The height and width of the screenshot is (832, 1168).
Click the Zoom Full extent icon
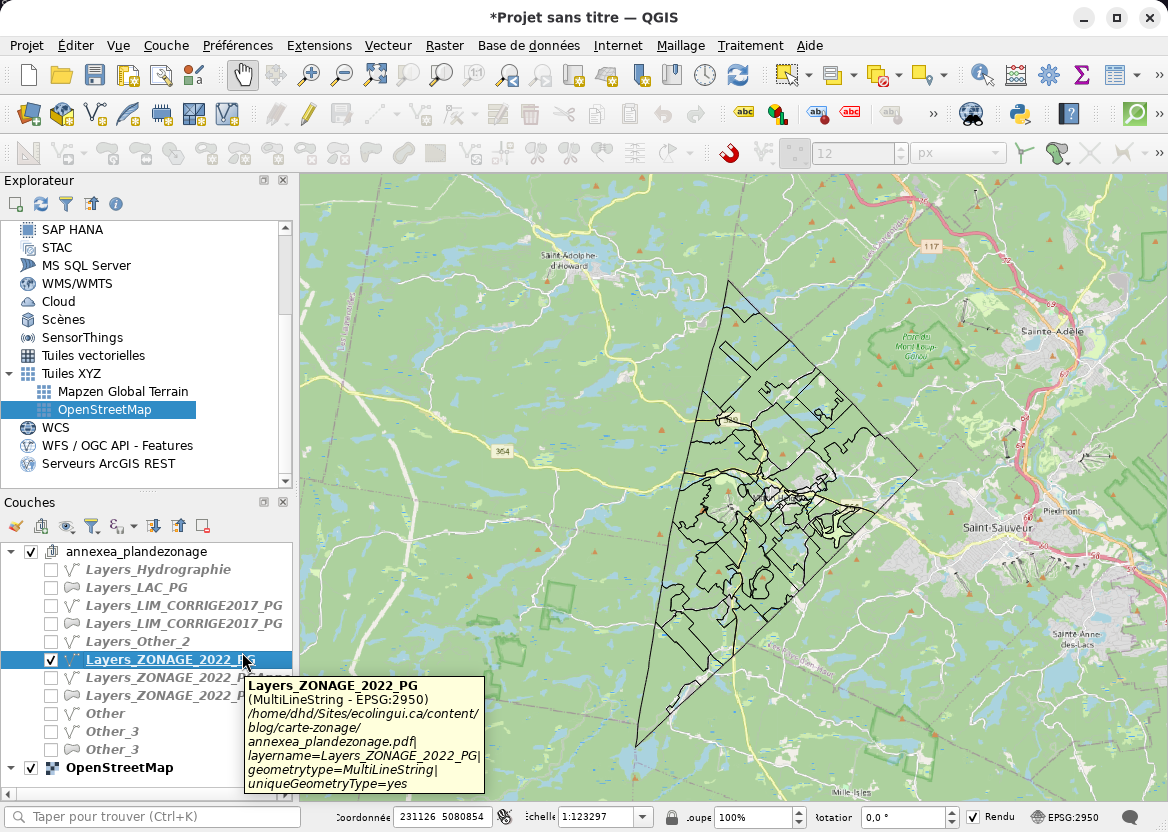click(x=375, y=75)
